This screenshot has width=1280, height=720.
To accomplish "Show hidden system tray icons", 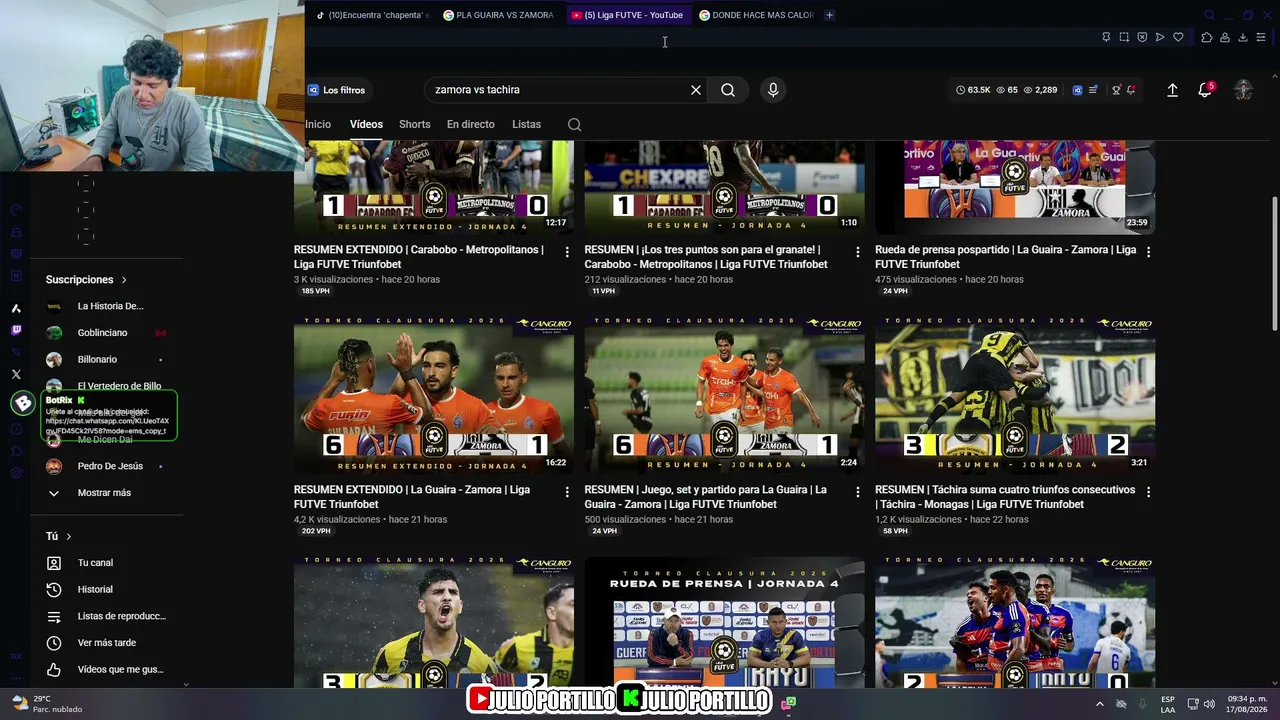I will [1099, 704].
